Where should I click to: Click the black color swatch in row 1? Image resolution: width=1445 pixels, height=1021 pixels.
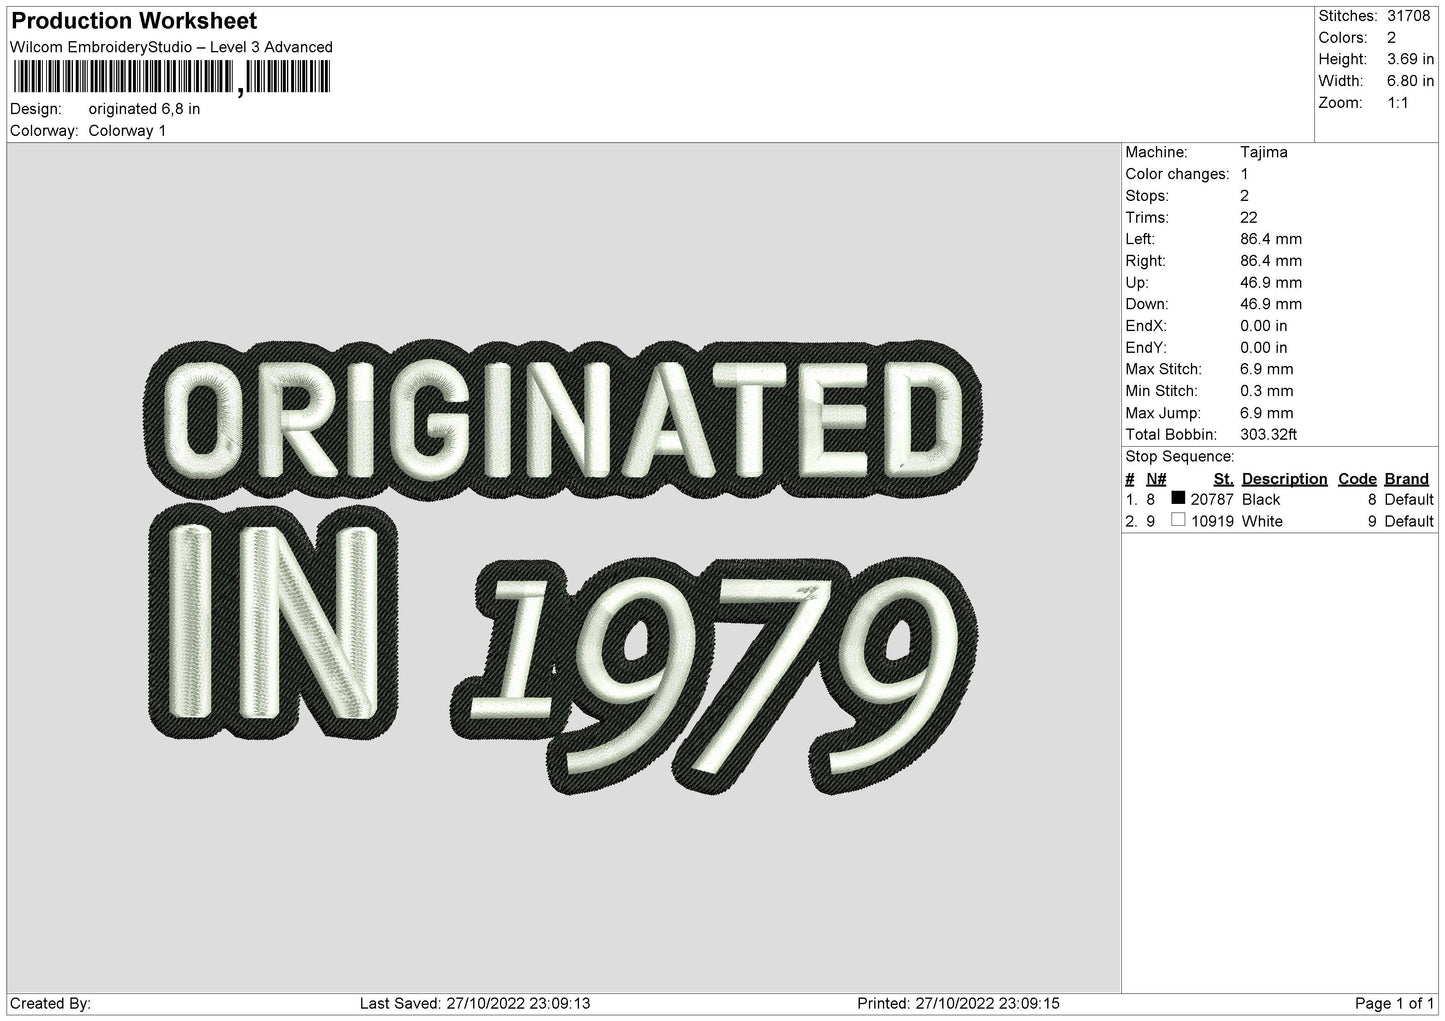1178,498
